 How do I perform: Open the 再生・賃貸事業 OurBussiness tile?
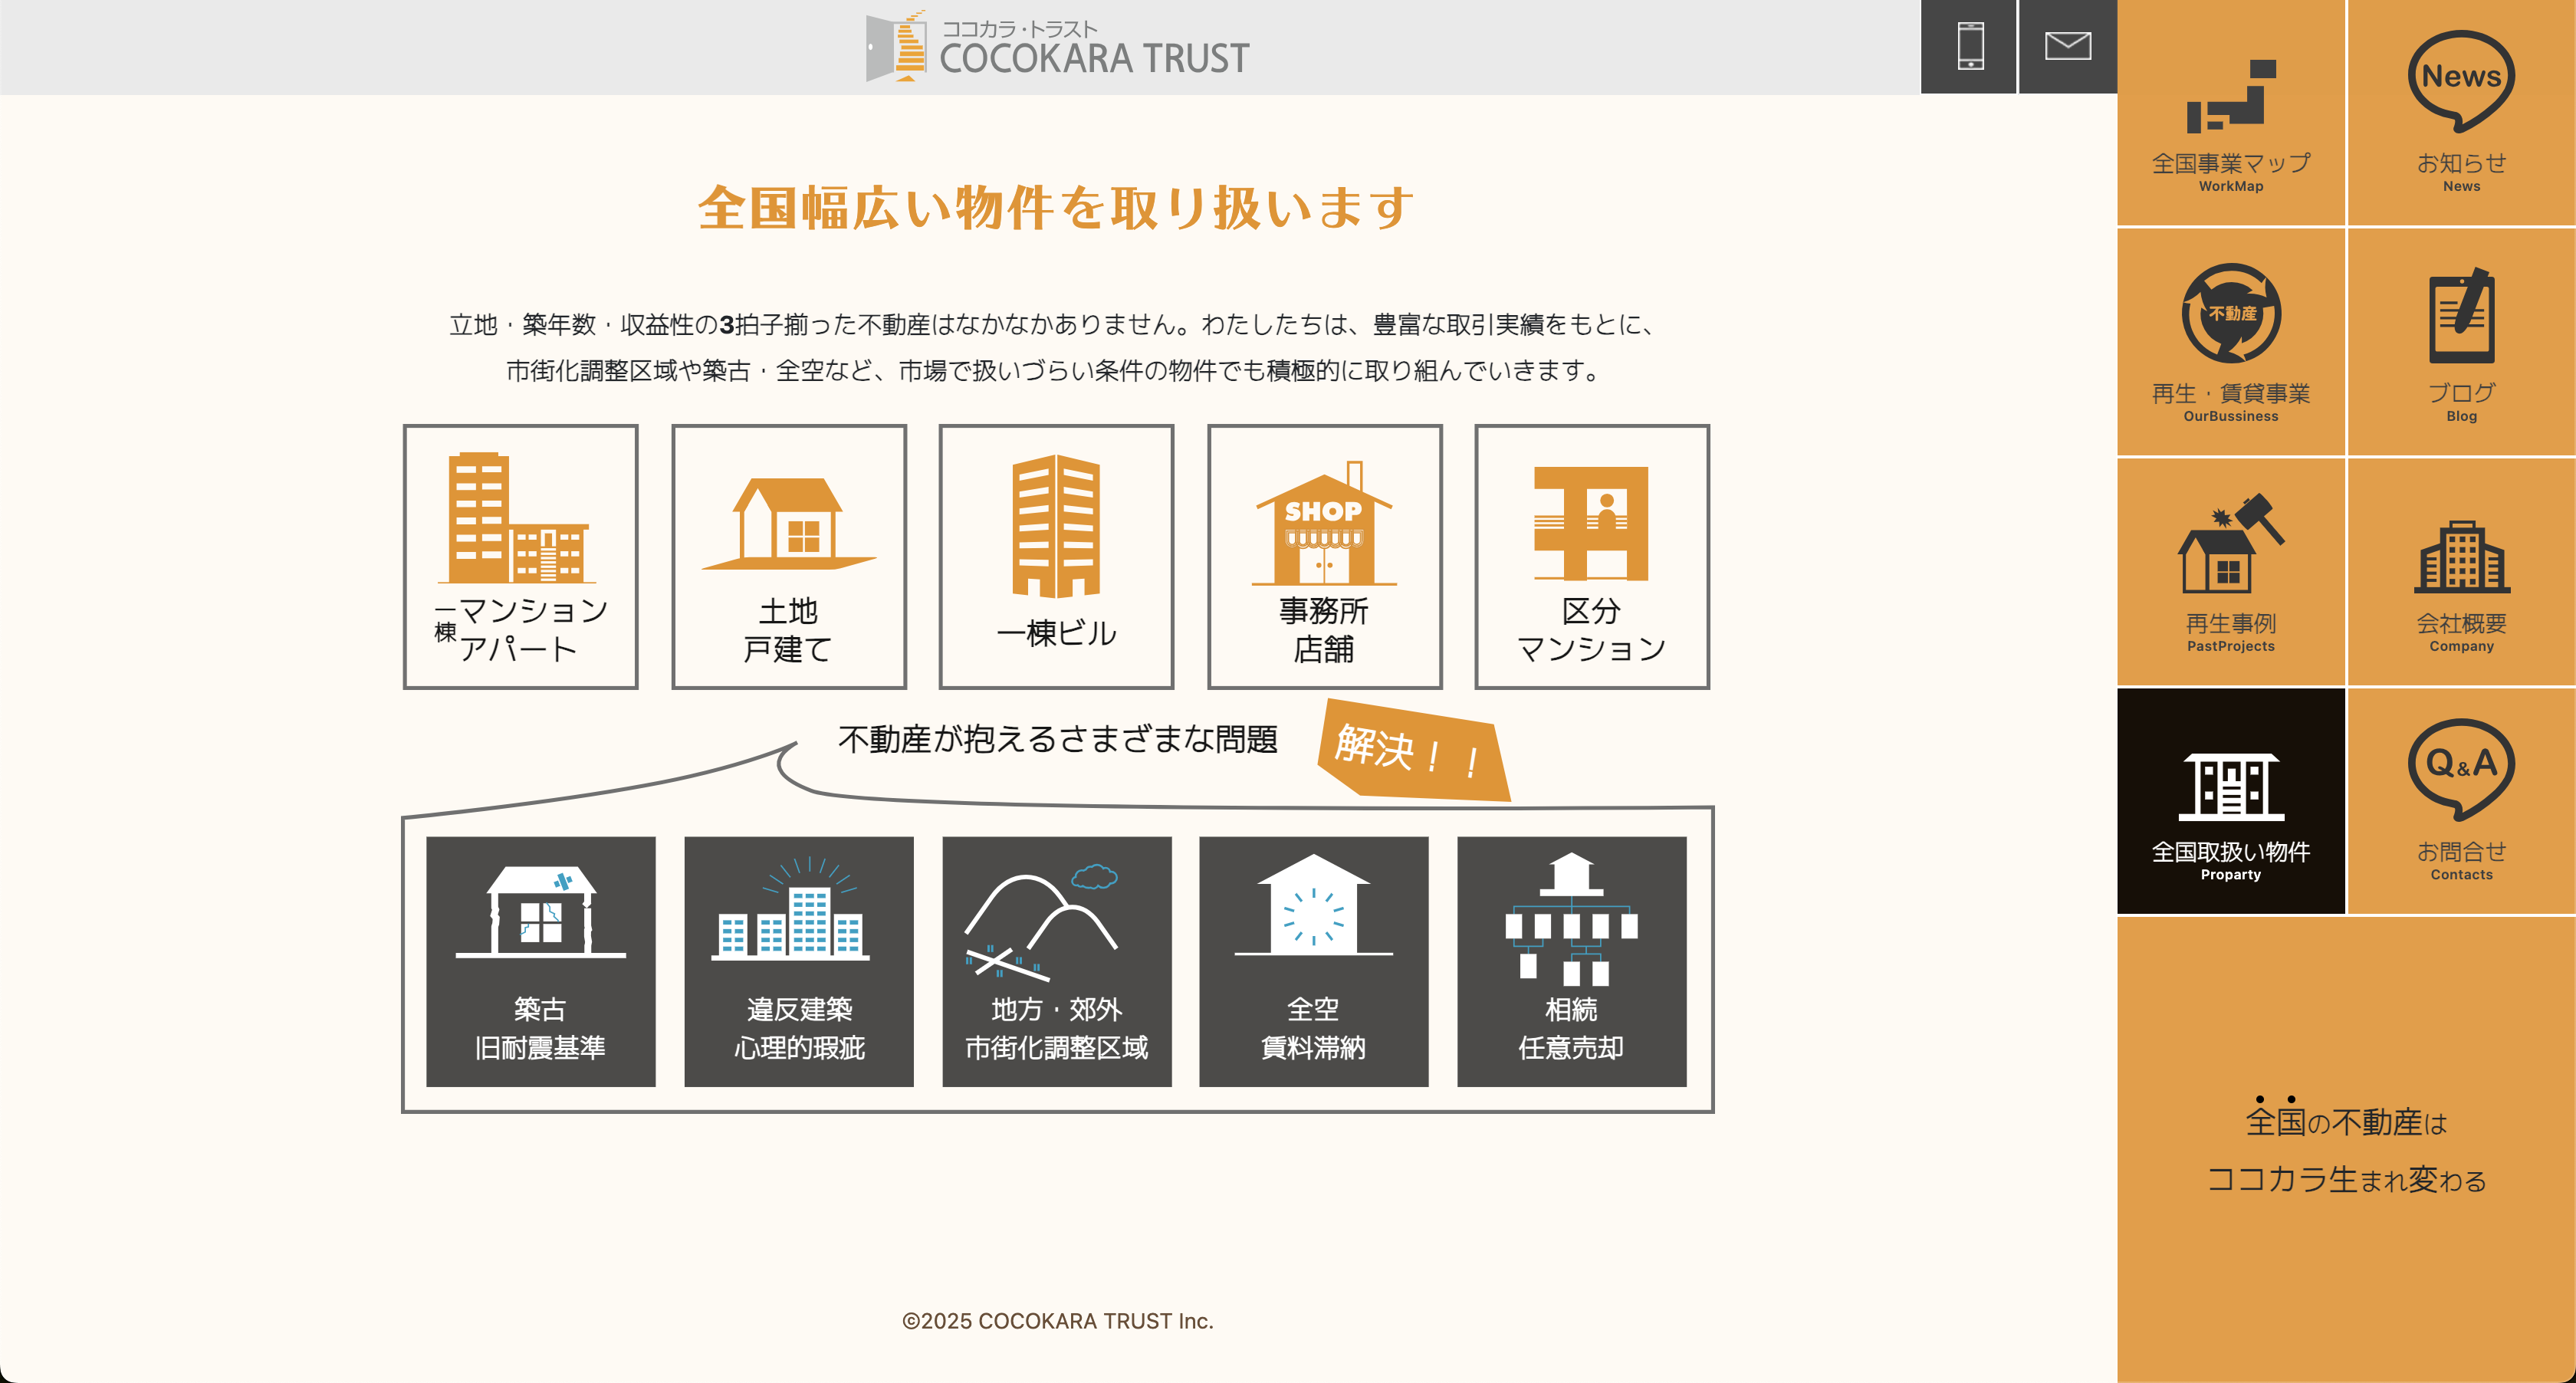2230,342
